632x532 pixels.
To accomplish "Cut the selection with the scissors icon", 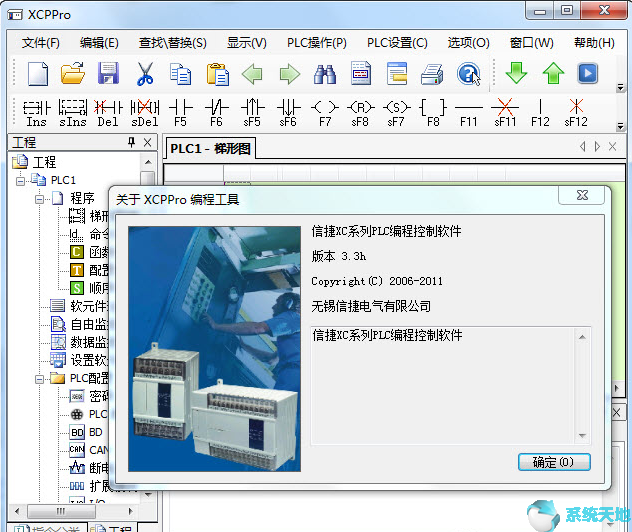I will click(145, 73).
